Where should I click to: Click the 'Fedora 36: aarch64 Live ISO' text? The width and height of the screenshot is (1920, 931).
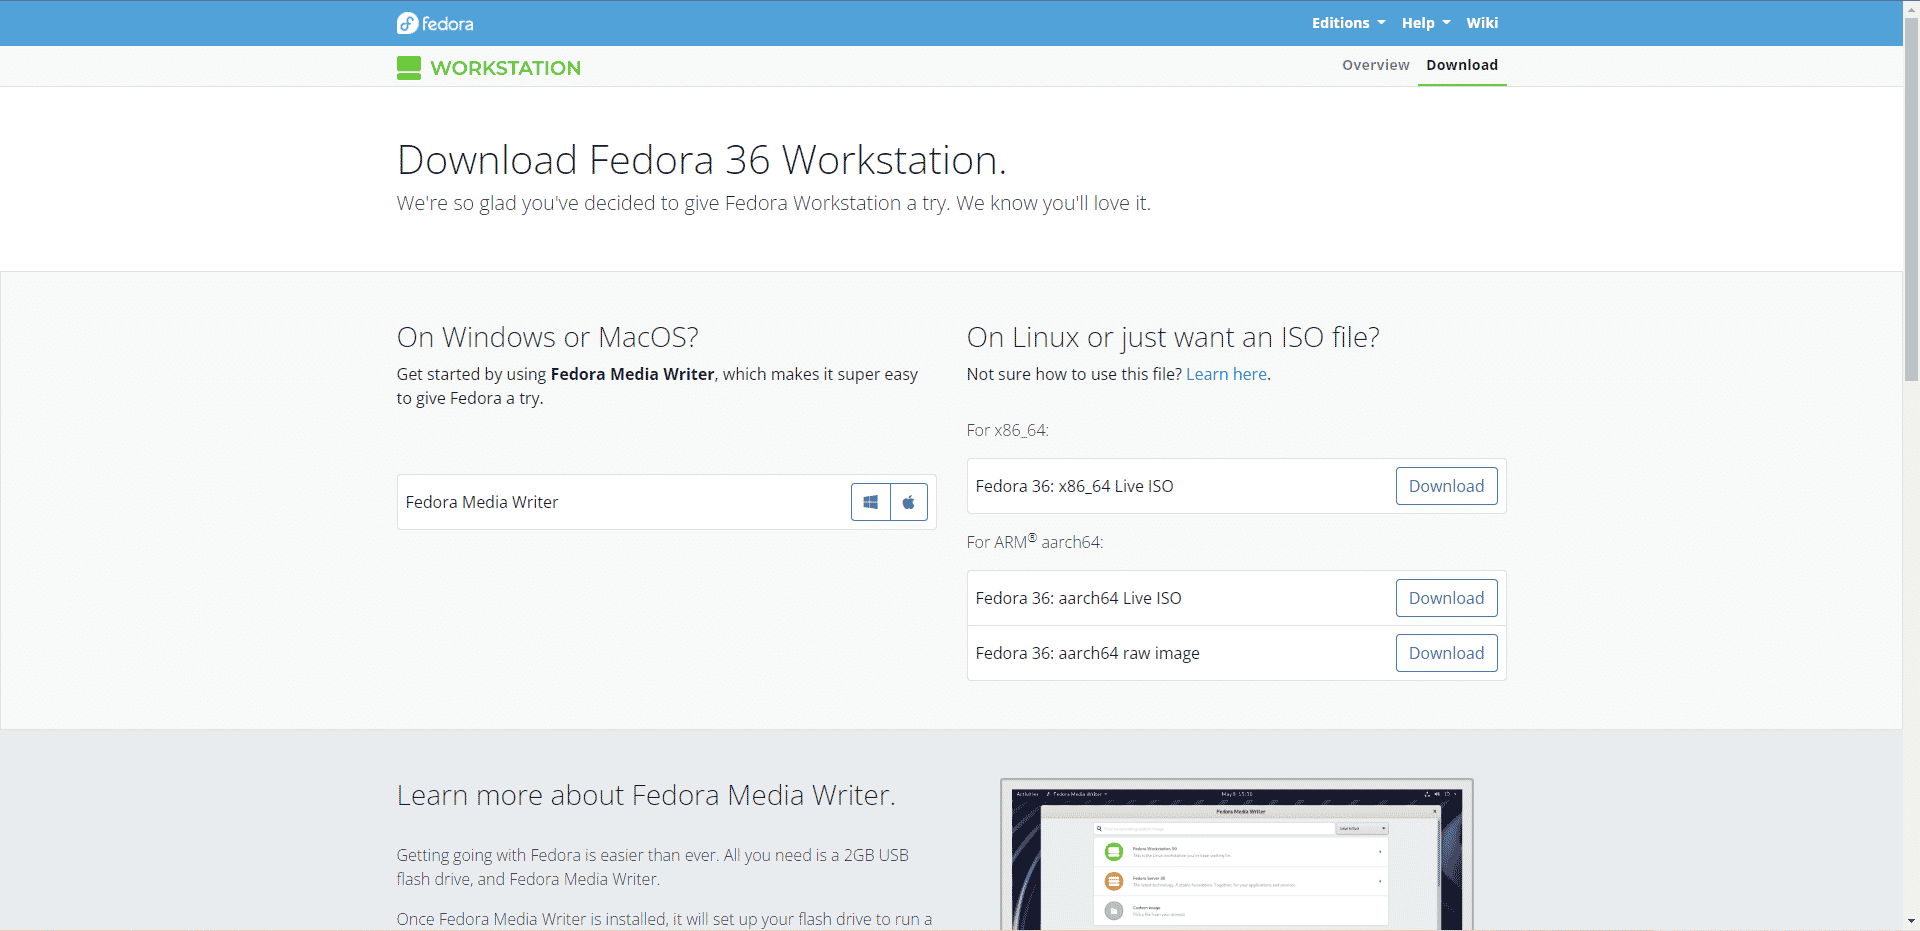(x=1078, y=598)
